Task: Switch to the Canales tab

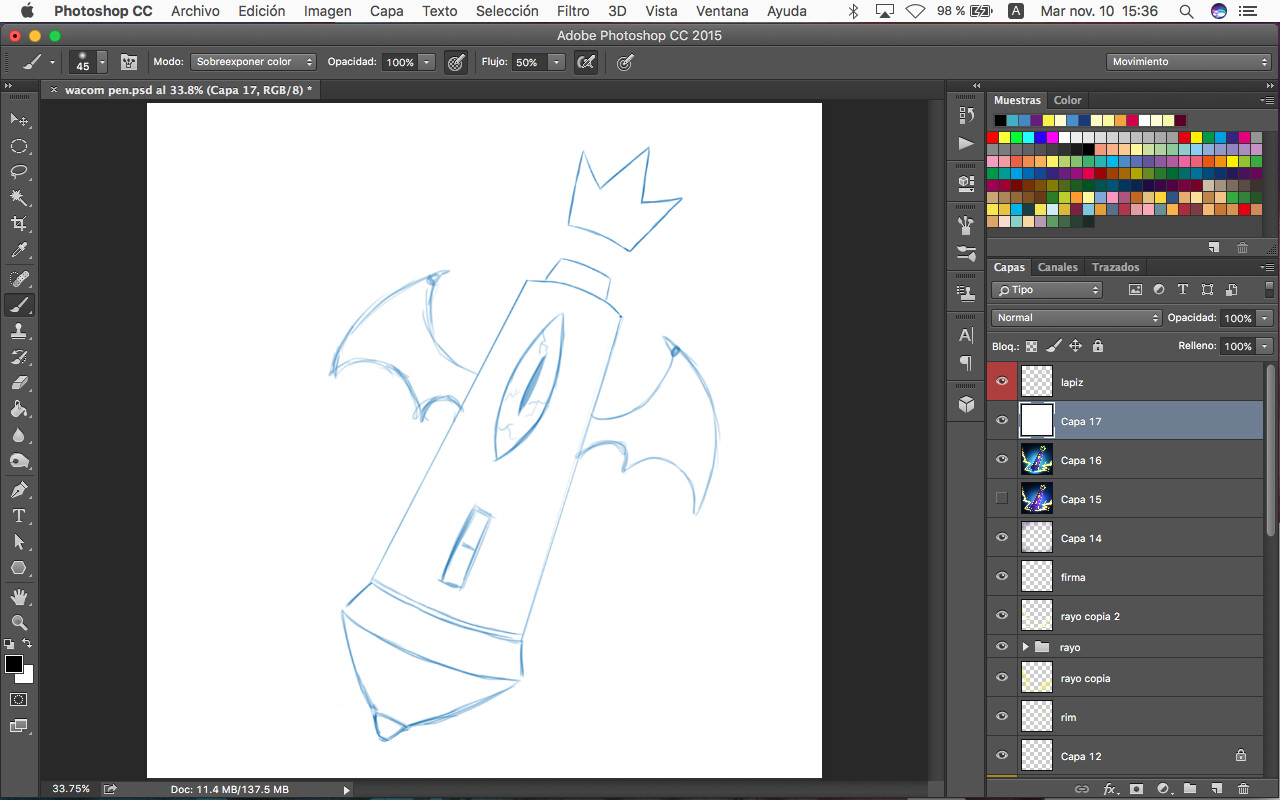Action: (1058, 267)
